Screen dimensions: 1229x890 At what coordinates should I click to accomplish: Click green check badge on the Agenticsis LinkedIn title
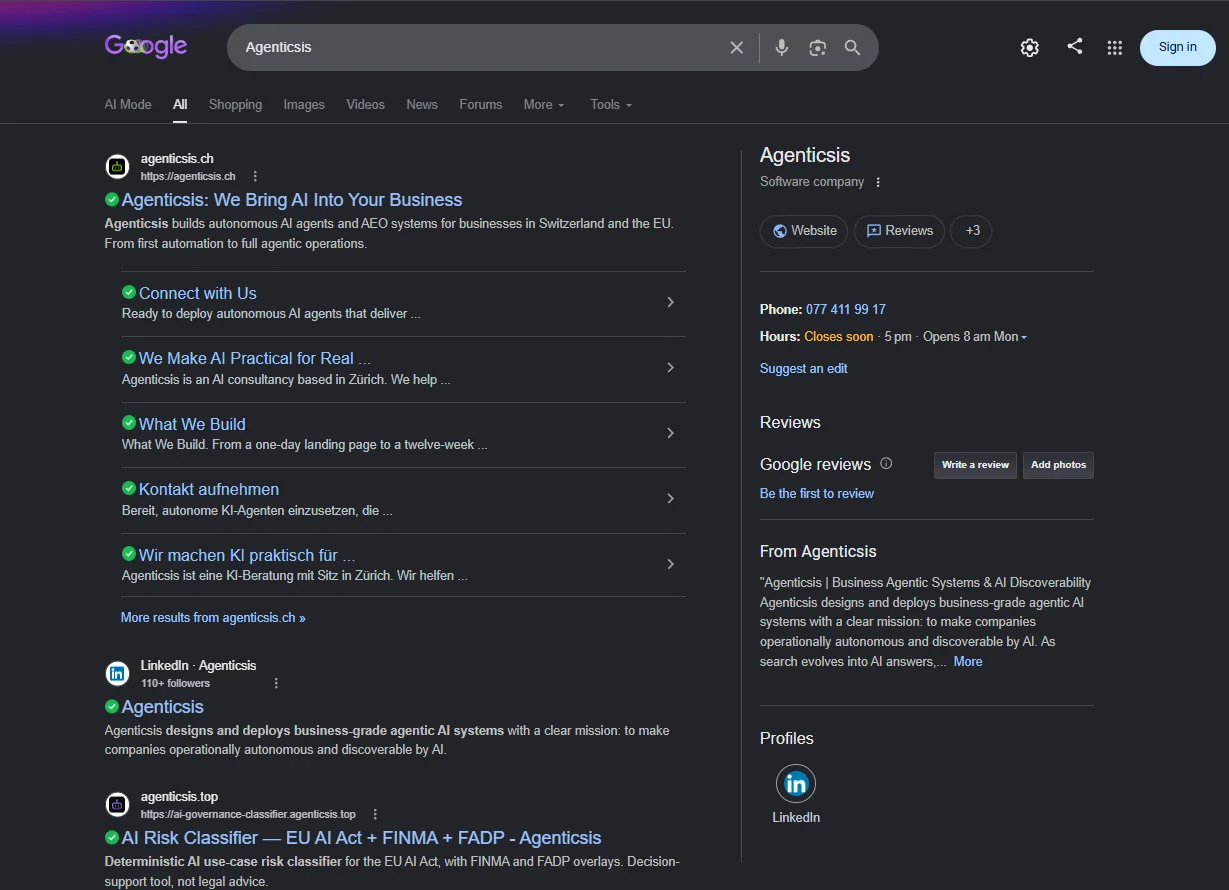click(112, 706)
